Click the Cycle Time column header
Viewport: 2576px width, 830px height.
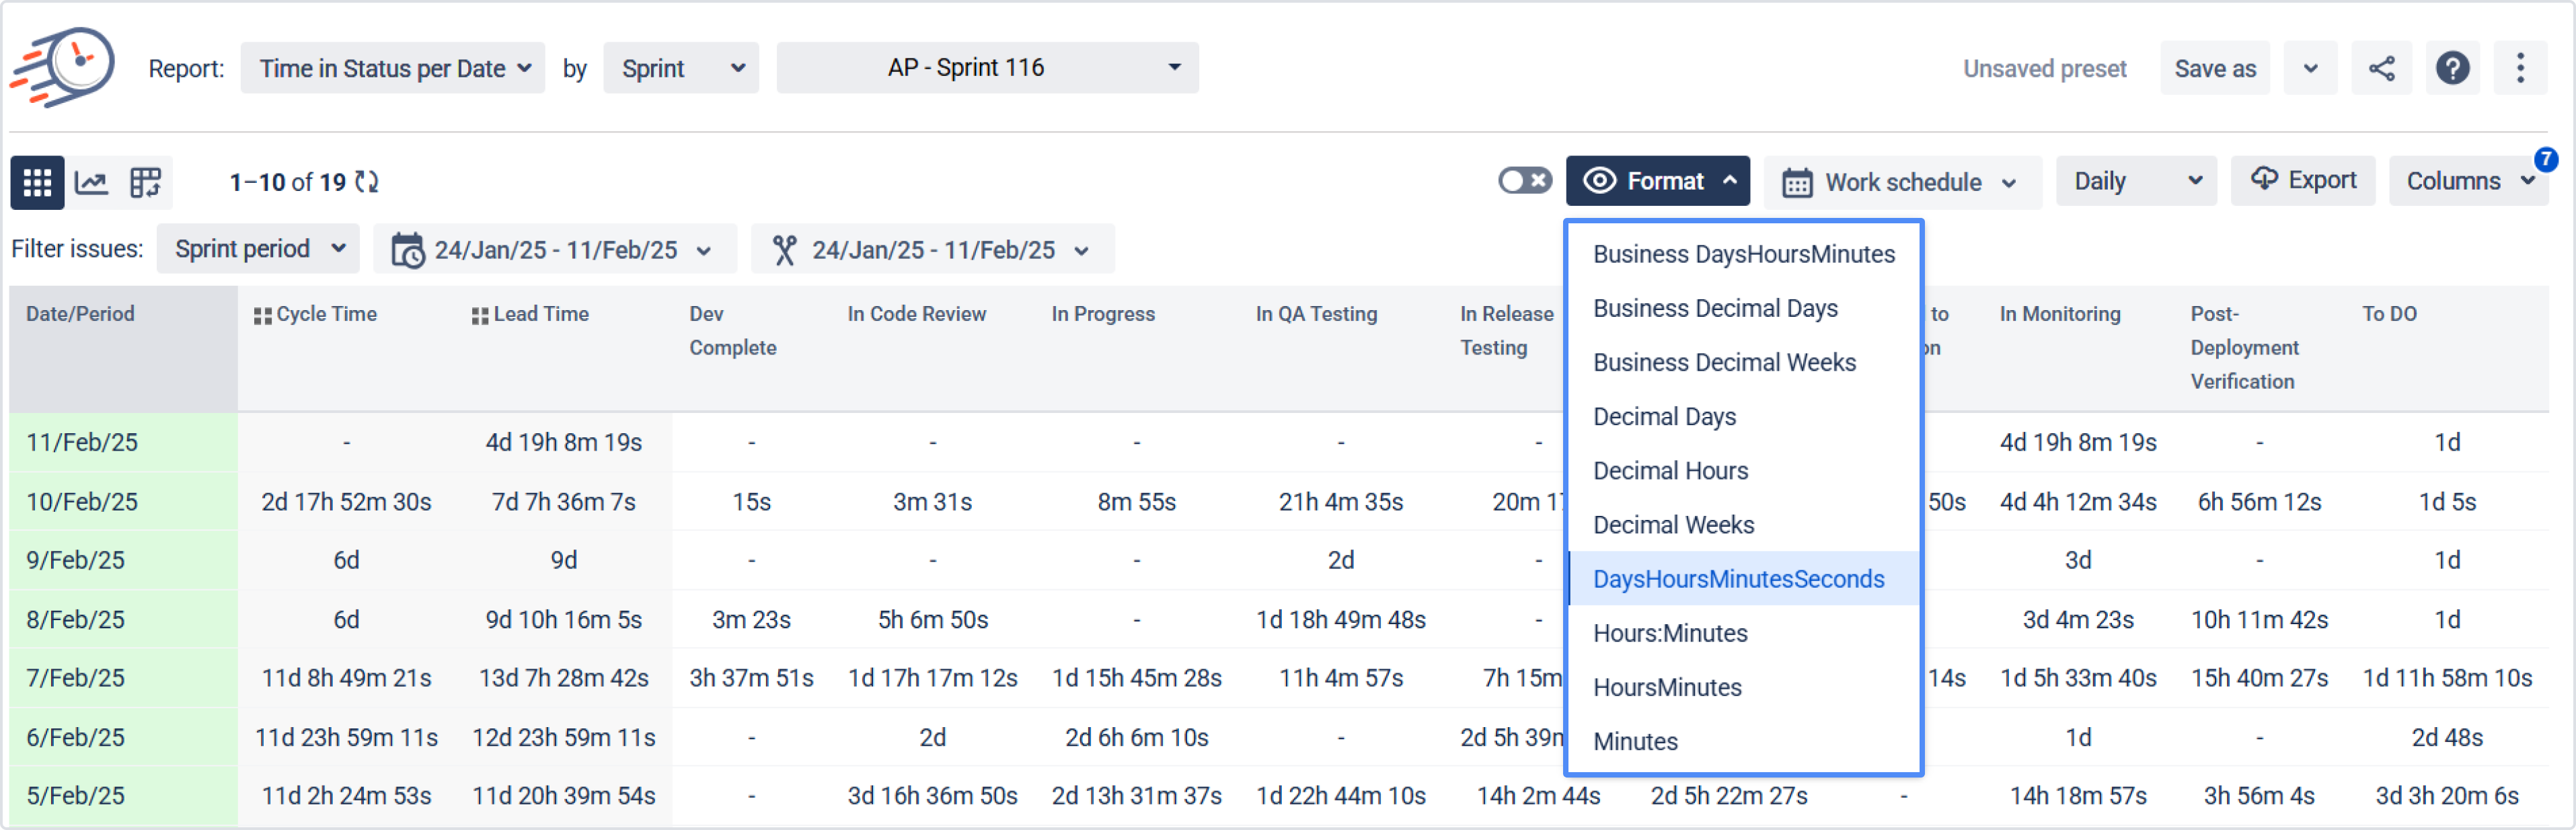click(x=326, y=314)
